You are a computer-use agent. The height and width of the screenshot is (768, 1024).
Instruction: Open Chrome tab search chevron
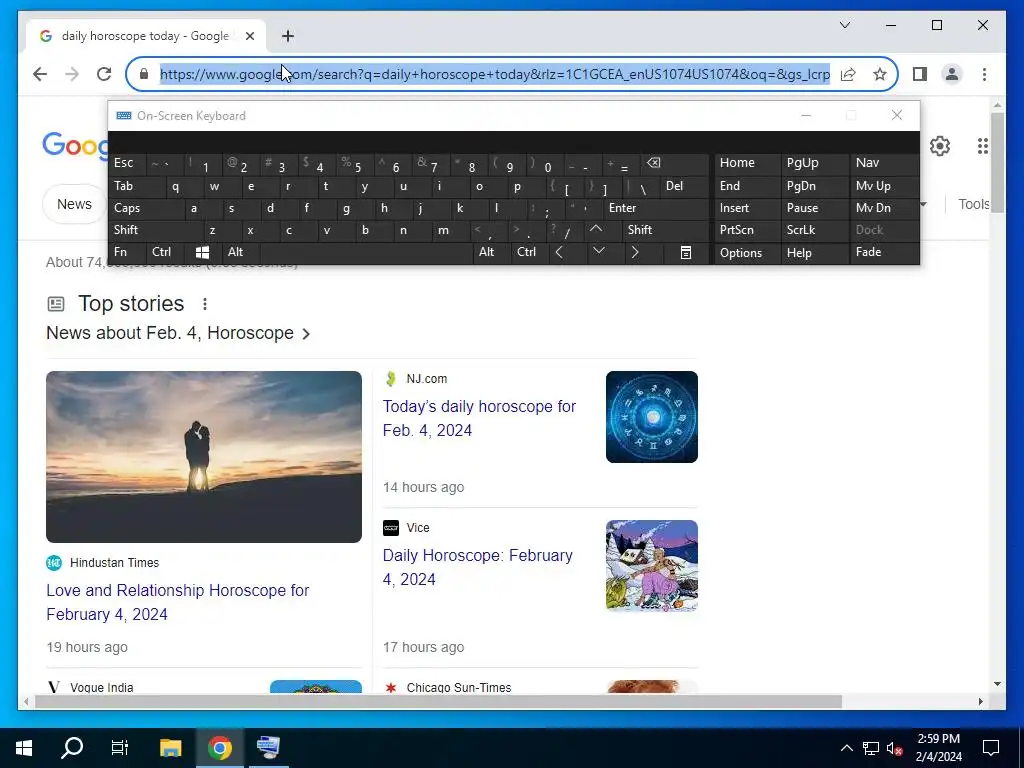click(x=844, y=25)
